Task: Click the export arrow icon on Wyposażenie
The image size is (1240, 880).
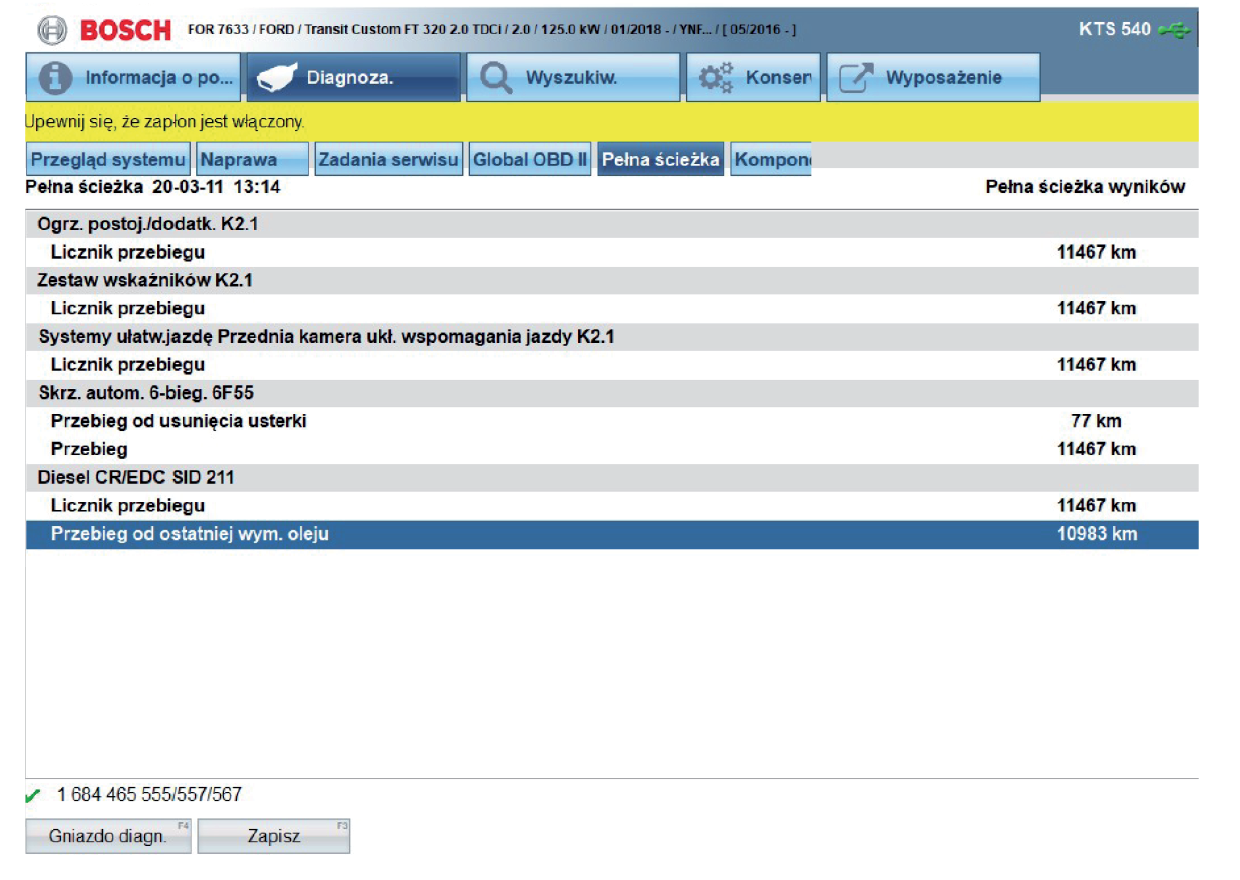Action: (856, 78)
